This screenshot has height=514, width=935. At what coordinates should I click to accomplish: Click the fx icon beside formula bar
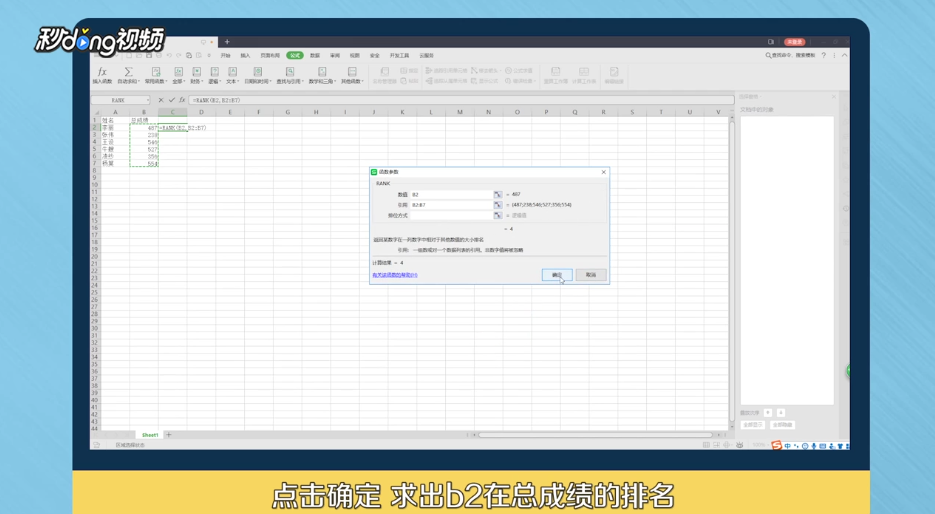point(182,100)
